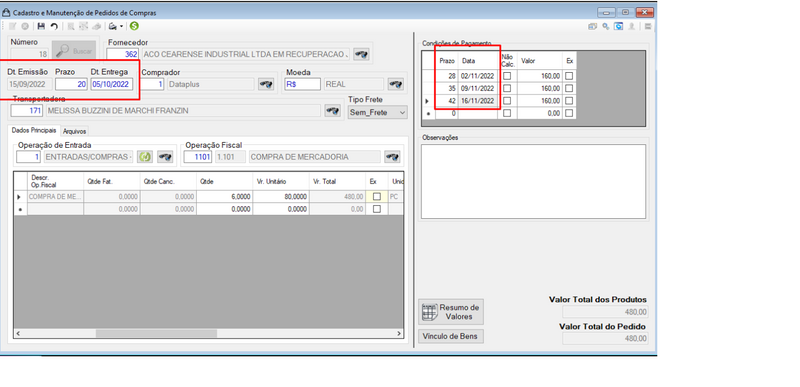Screen dimensions: 800x387
Task: Toggle Ex checkbox in empty item row
Action: click(x=377, y=209)
